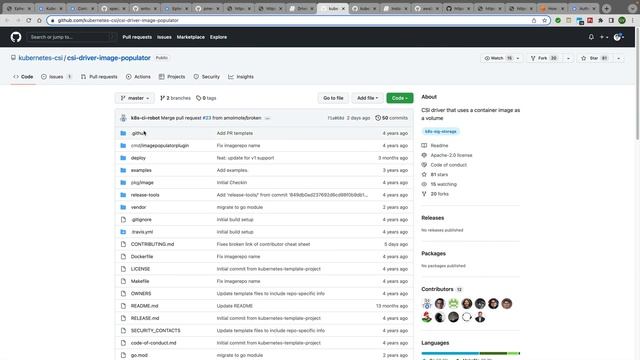Open code-of-conduct.md file
The image size is (640, 360).
click(x=153, y=343)
